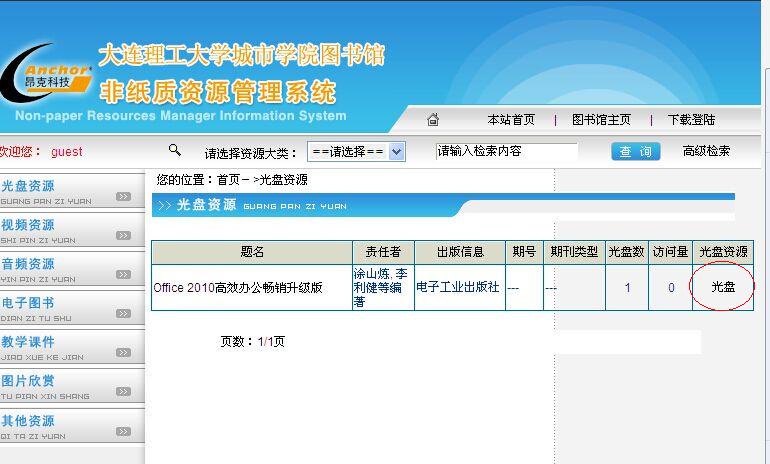770x464 pixels.
Task: Click the Anchor 昂克科技 logo
Action: (x=47, y=76)
